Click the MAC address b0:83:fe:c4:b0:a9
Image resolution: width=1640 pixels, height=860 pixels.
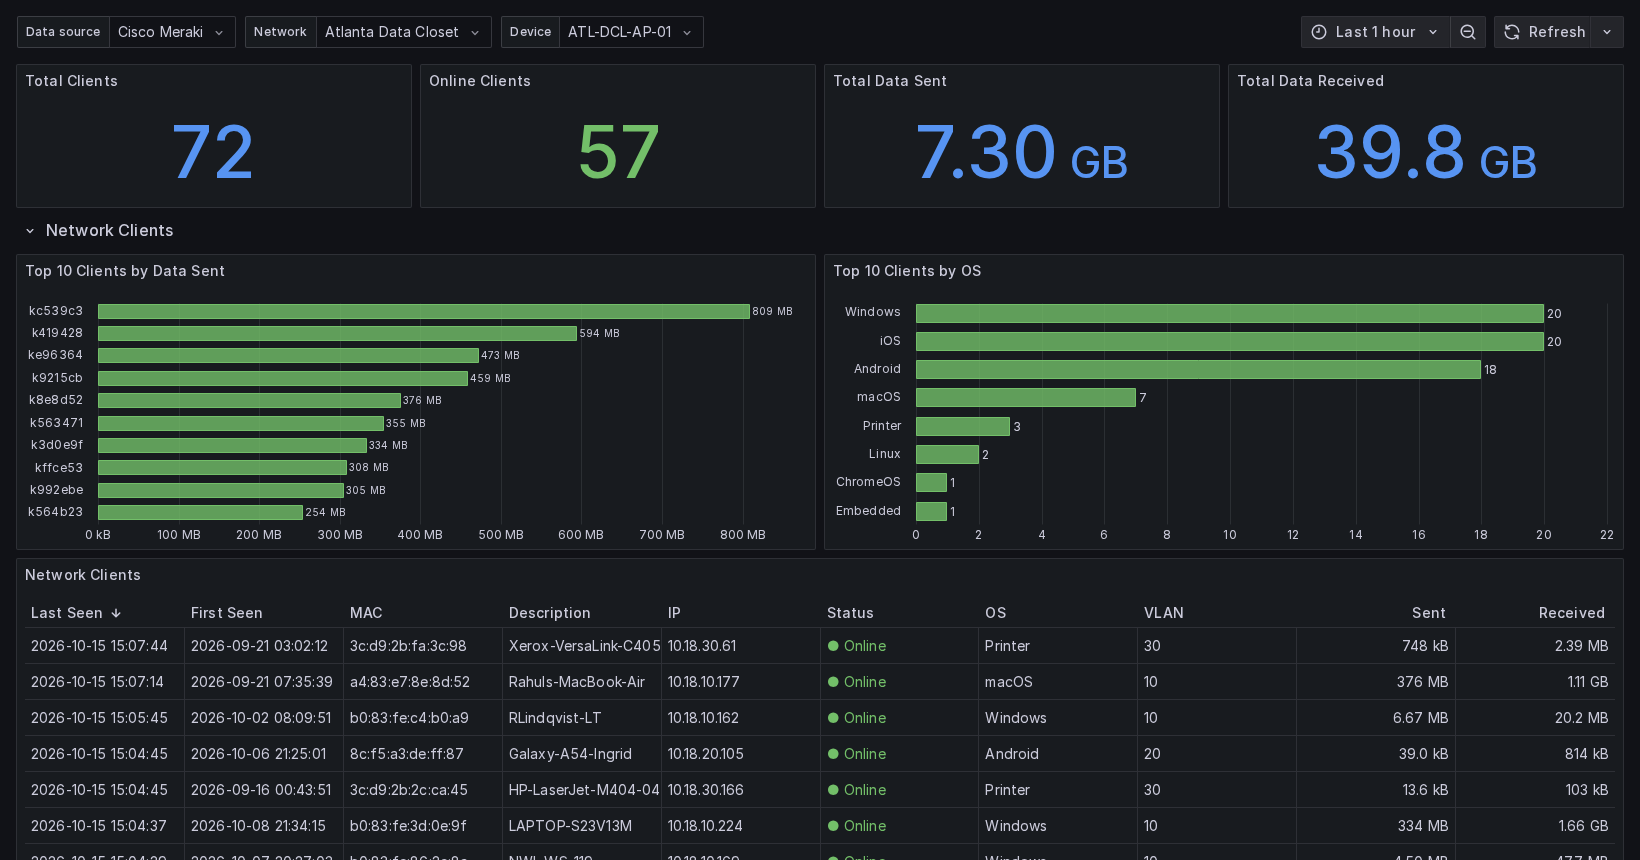(x=409, y=718)
